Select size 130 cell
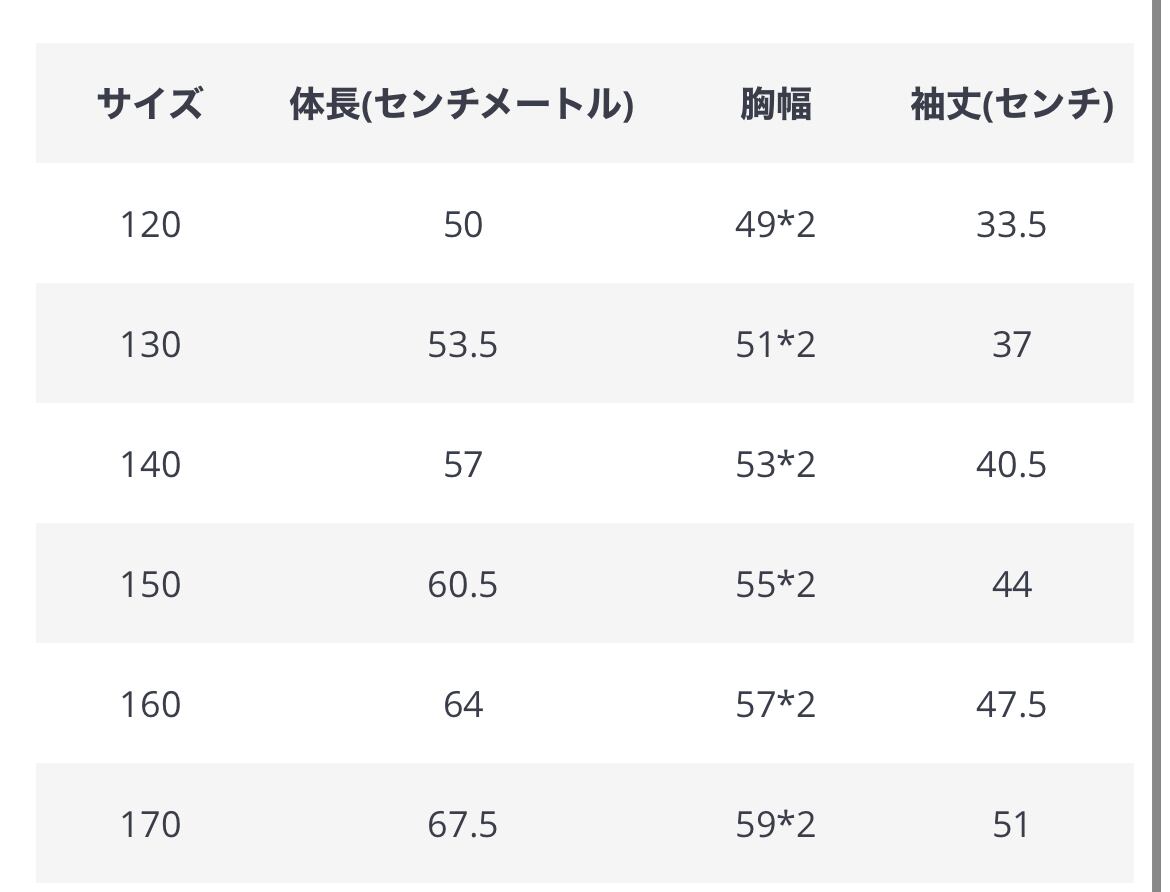 pyautogui.click(x=150, y=344)
